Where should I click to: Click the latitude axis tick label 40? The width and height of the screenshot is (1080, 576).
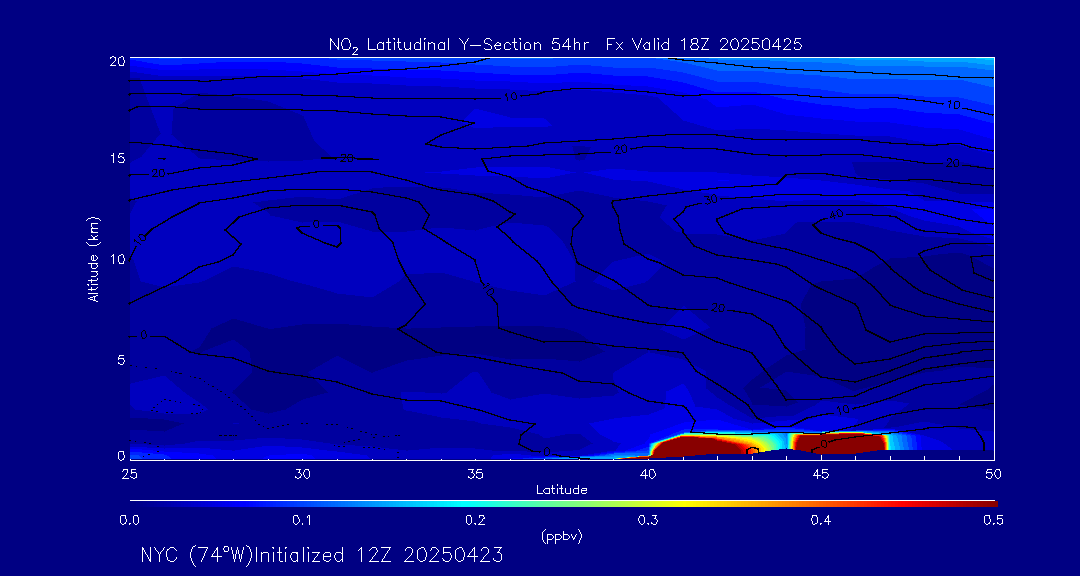point(648,473)
